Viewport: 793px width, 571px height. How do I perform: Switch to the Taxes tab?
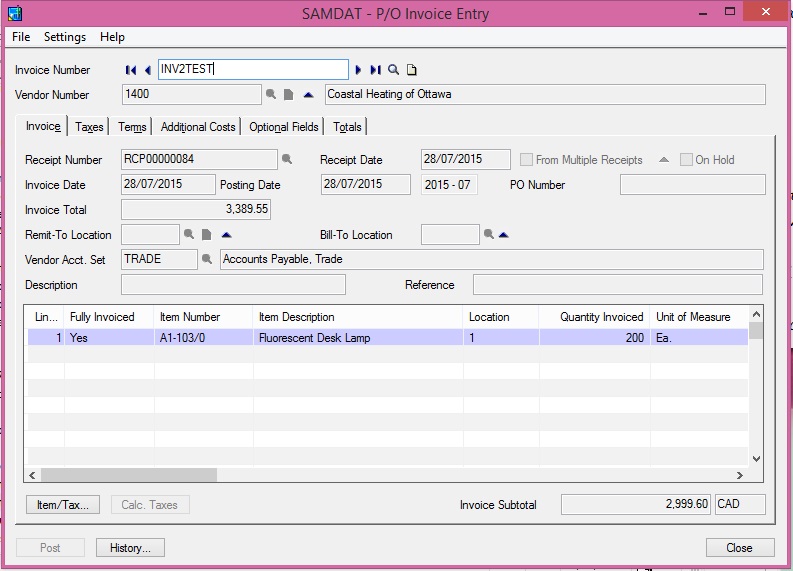tap(89, 127)
